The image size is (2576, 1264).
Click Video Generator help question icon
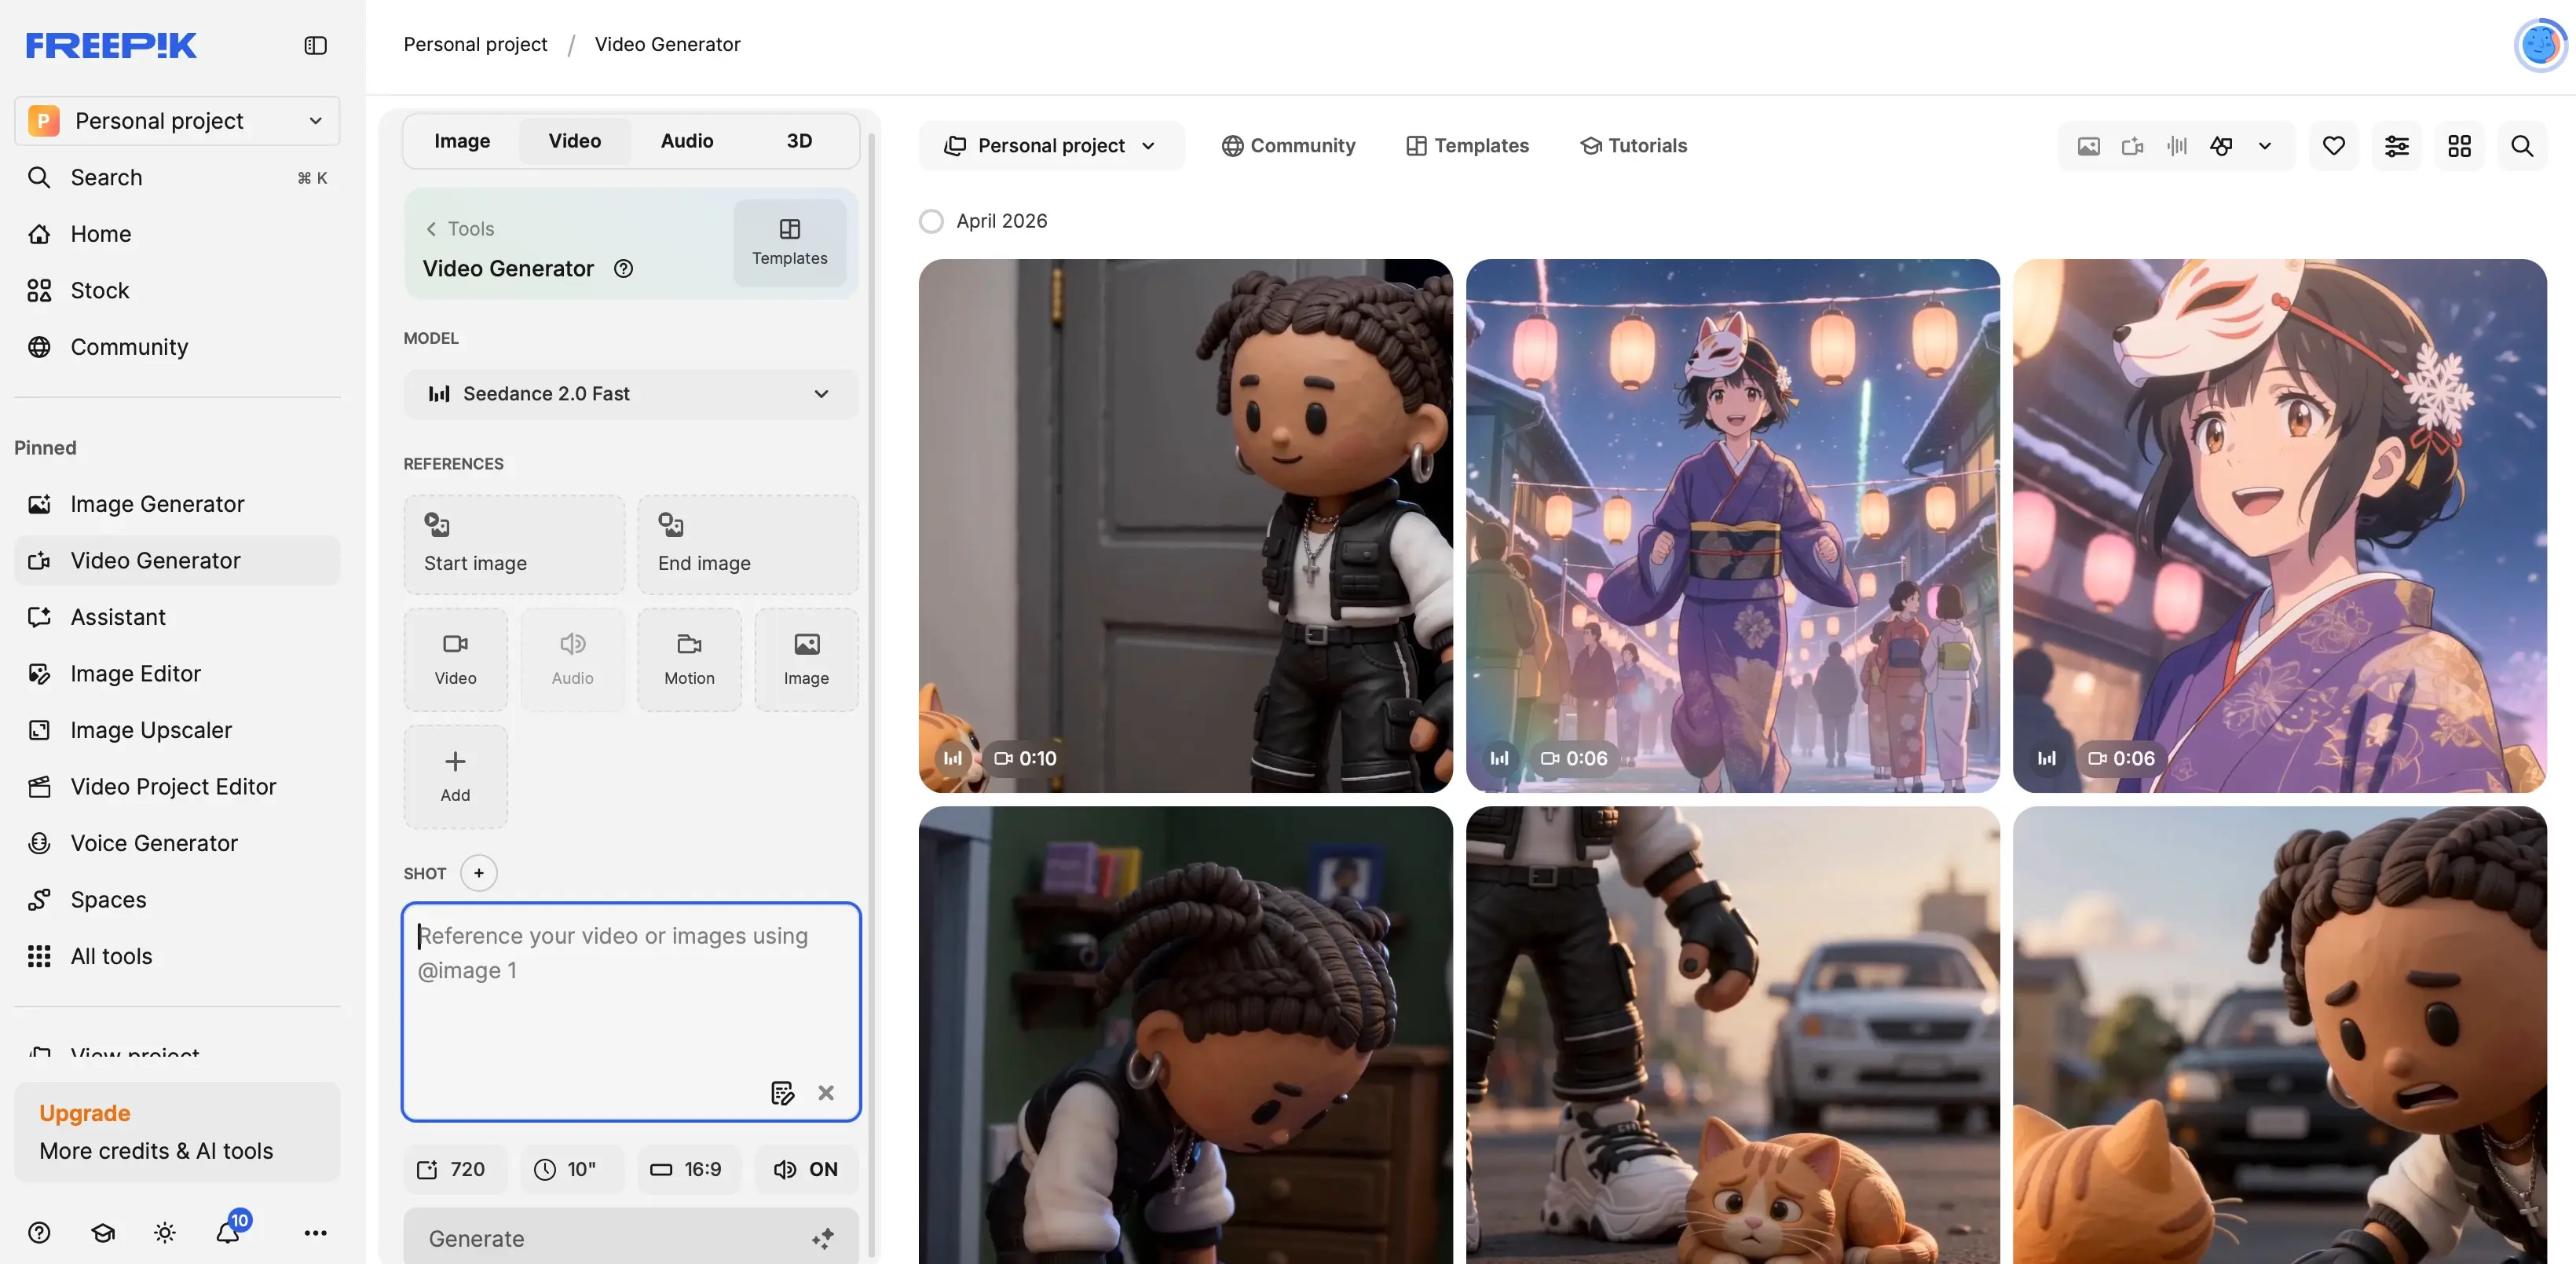623,268
